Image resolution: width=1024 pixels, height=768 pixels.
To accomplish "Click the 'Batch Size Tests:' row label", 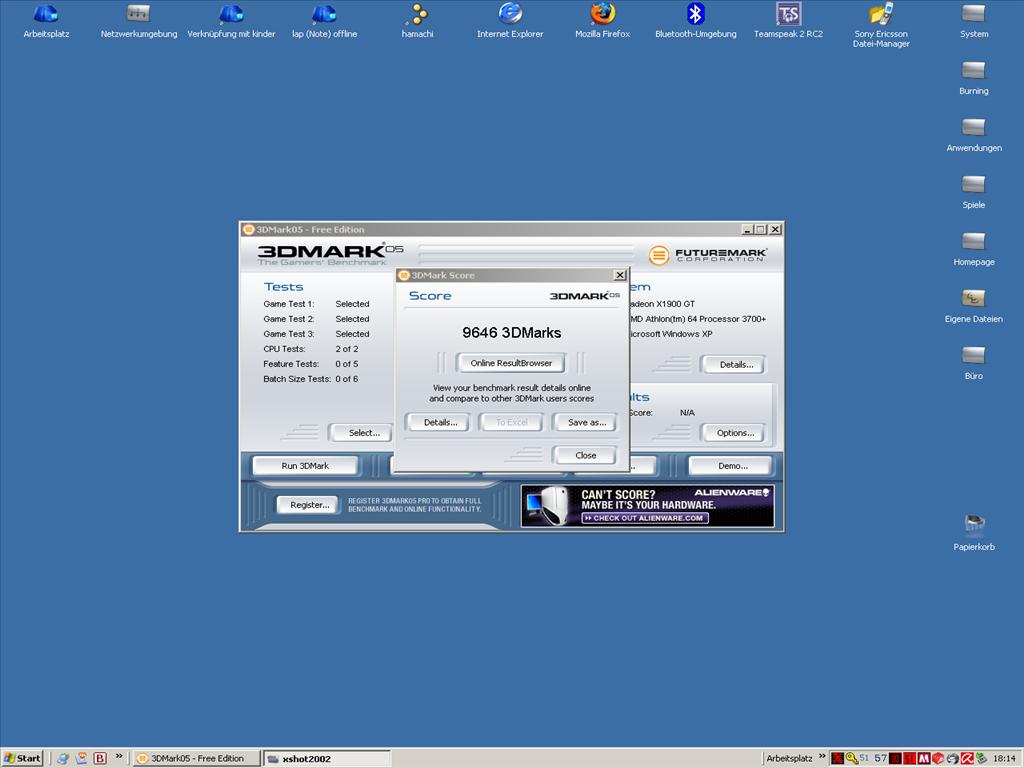I will tap(296, 379).
